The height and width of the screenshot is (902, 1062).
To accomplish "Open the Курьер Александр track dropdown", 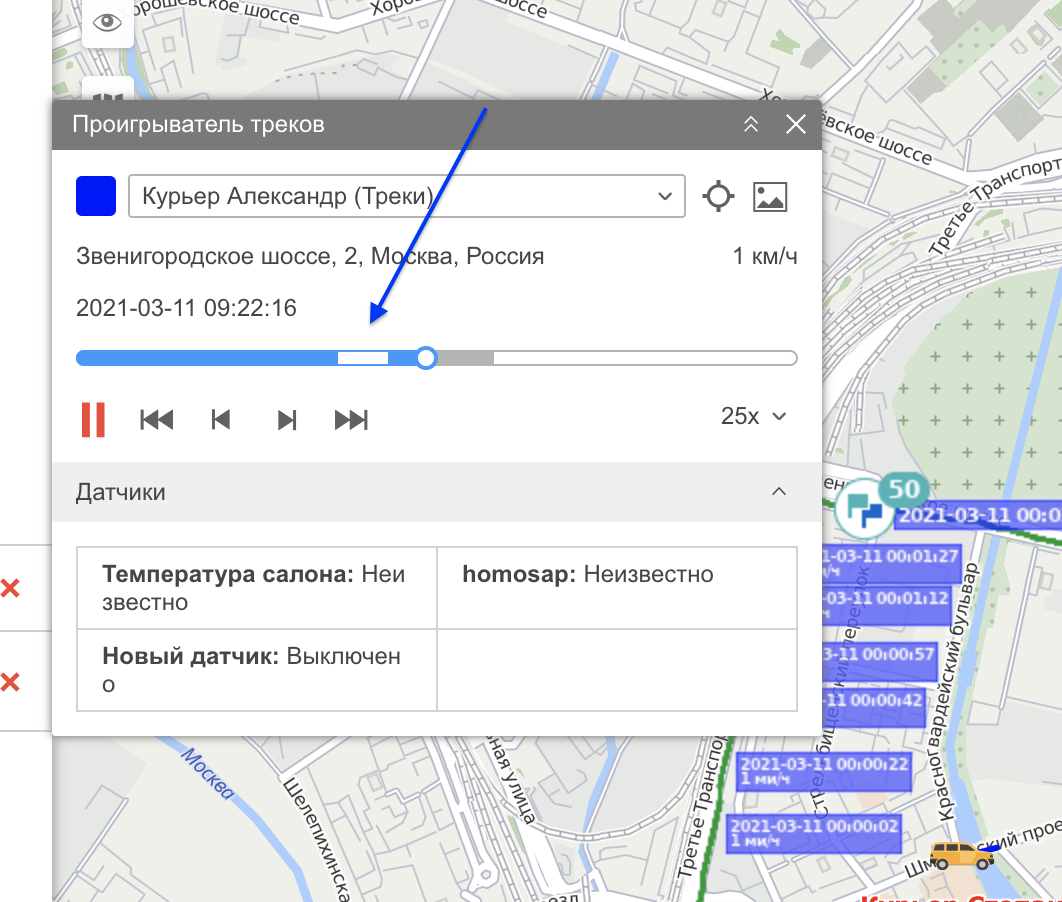I will pos(406,196).
